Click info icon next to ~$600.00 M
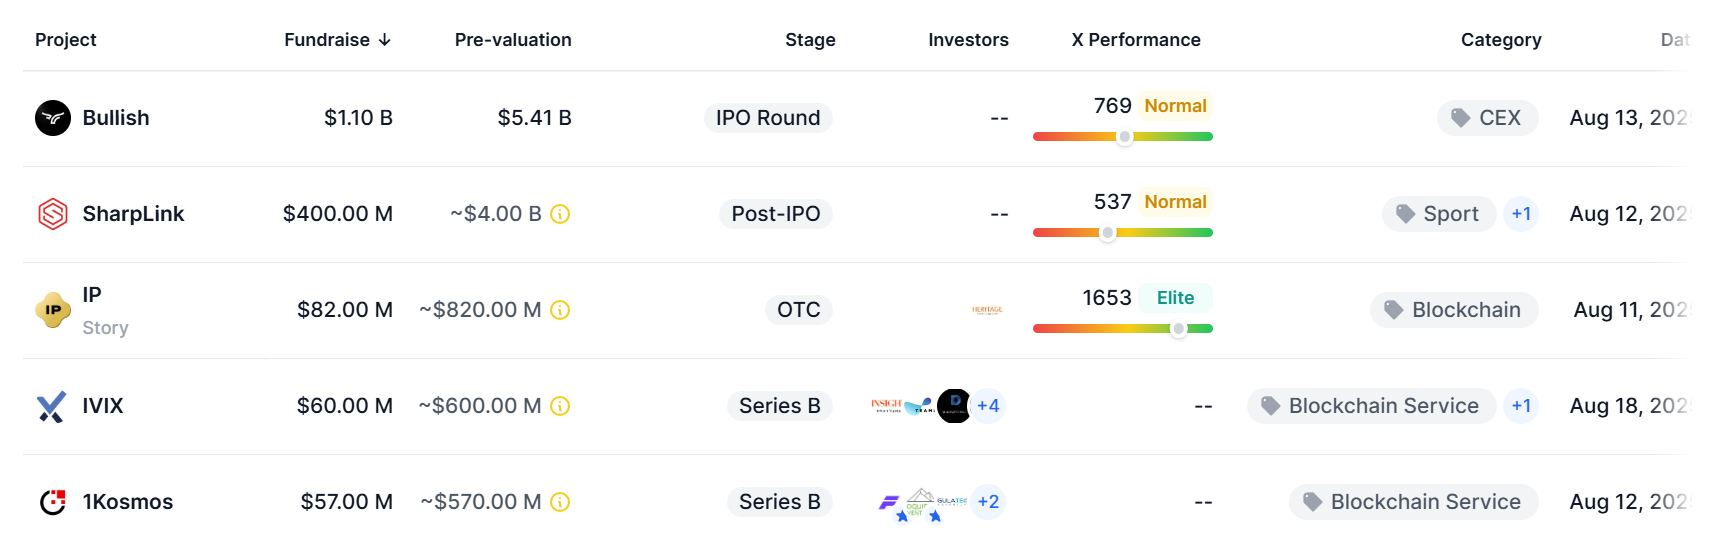The image size is (1713, 547). point(561,406)
